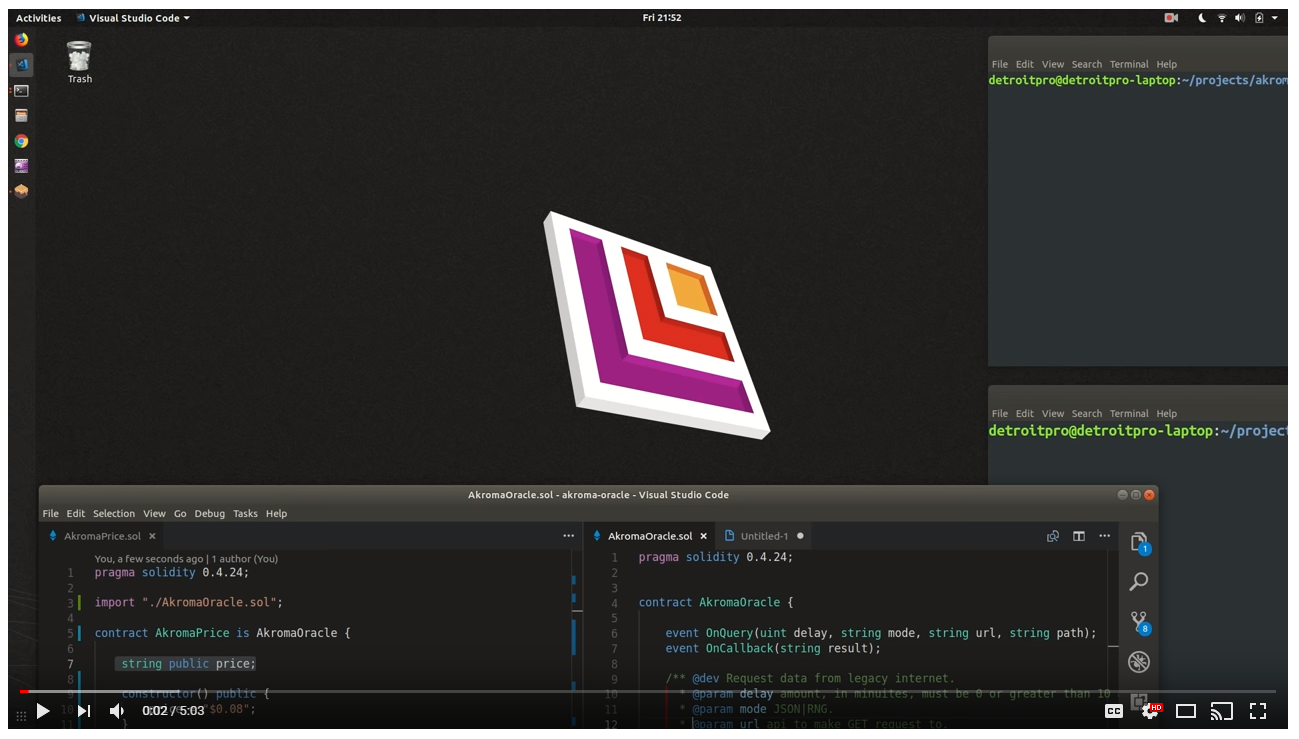
Task: Open the Activities overview
Action: 38,18
